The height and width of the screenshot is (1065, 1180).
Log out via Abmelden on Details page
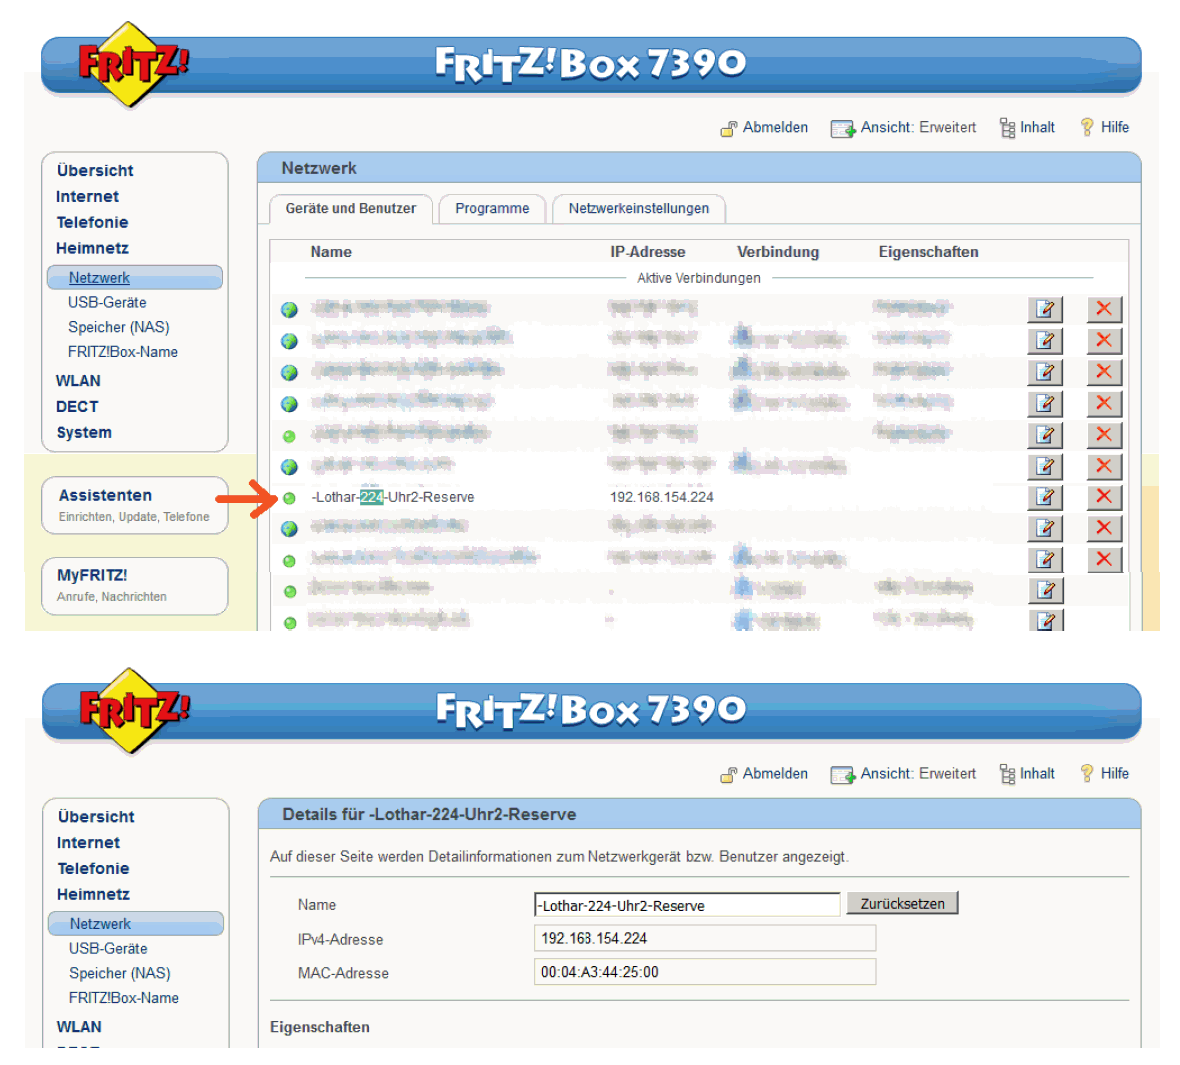click(x=765, y=774)
